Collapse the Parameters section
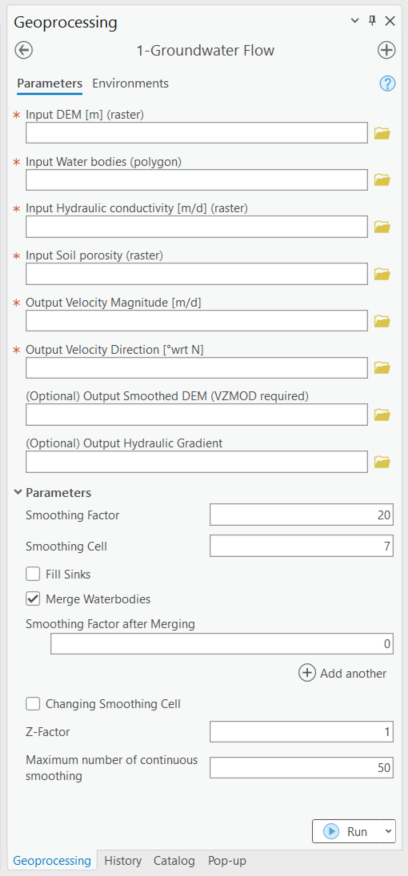This screenshot has width=408, height=876. click(18, 492)
